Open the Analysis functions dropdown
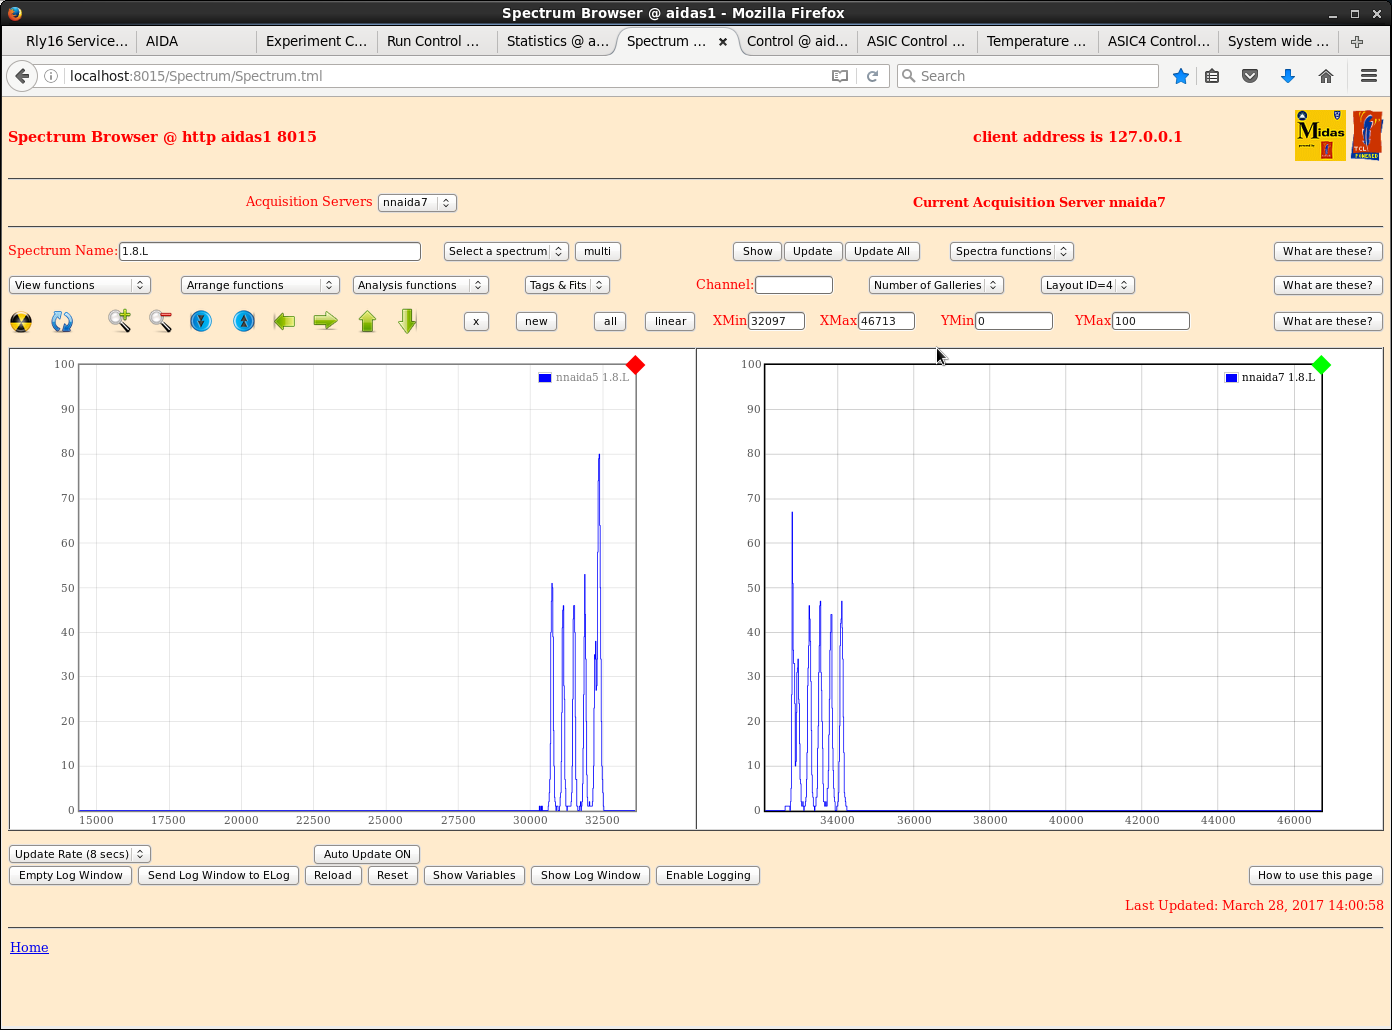This screenshot has height=1030, width=1392. coord(420,285)
